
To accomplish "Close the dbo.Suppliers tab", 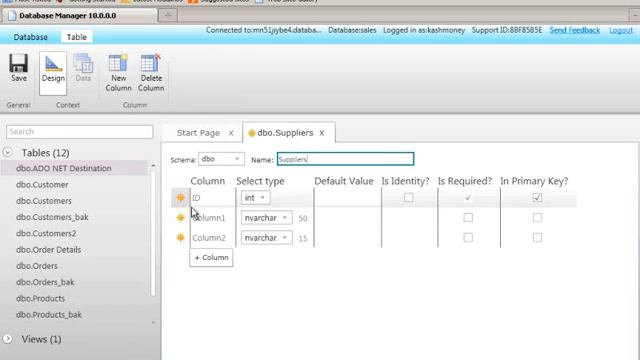I will pyautogui.click(x=322, y=133).
